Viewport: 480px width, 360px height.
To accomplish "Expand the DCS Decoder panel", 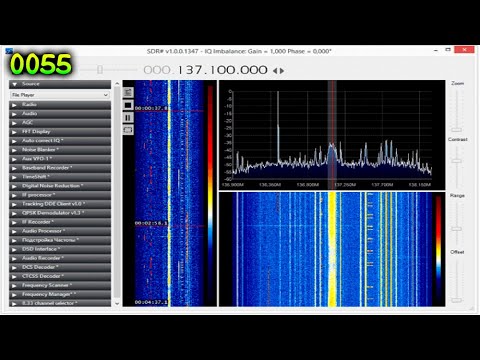I will click(60, 267).
